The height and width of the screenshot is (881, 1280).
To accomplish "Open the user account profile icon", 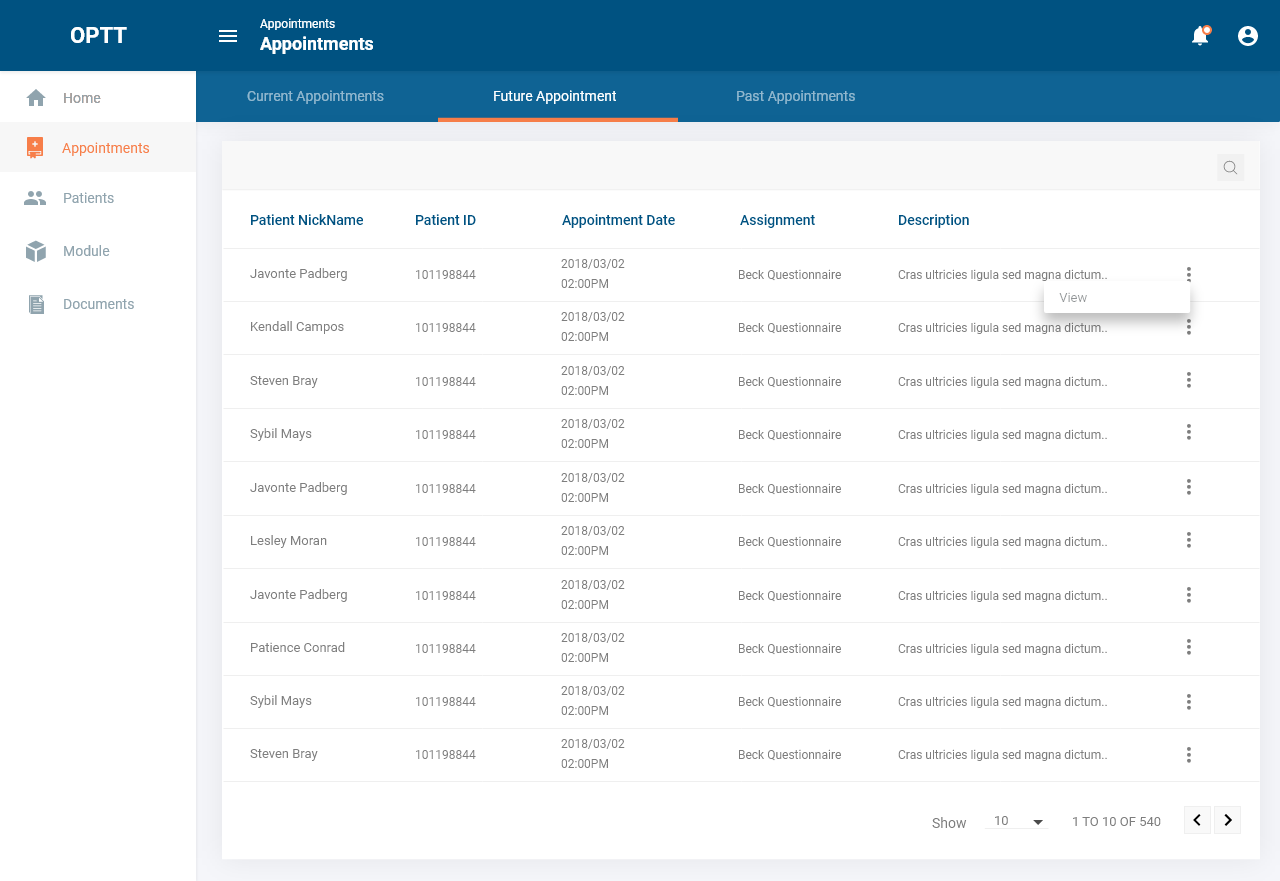I will 1248,36.
